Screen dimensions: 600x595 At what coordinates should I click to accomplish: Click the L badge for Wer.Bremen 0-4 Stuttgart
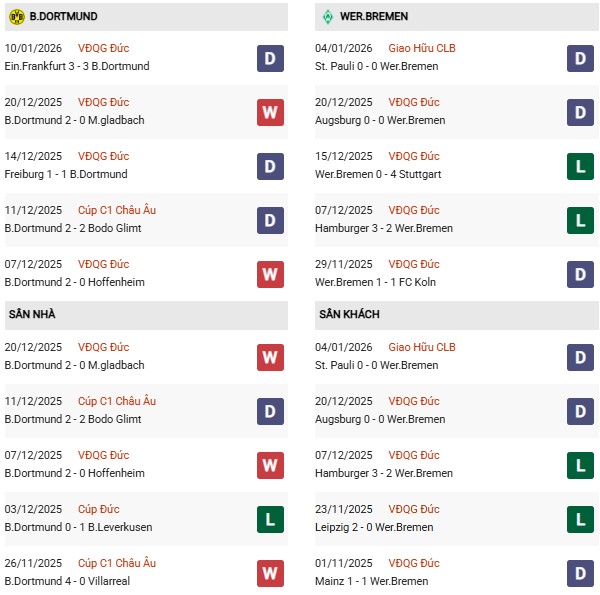[581, 166]
